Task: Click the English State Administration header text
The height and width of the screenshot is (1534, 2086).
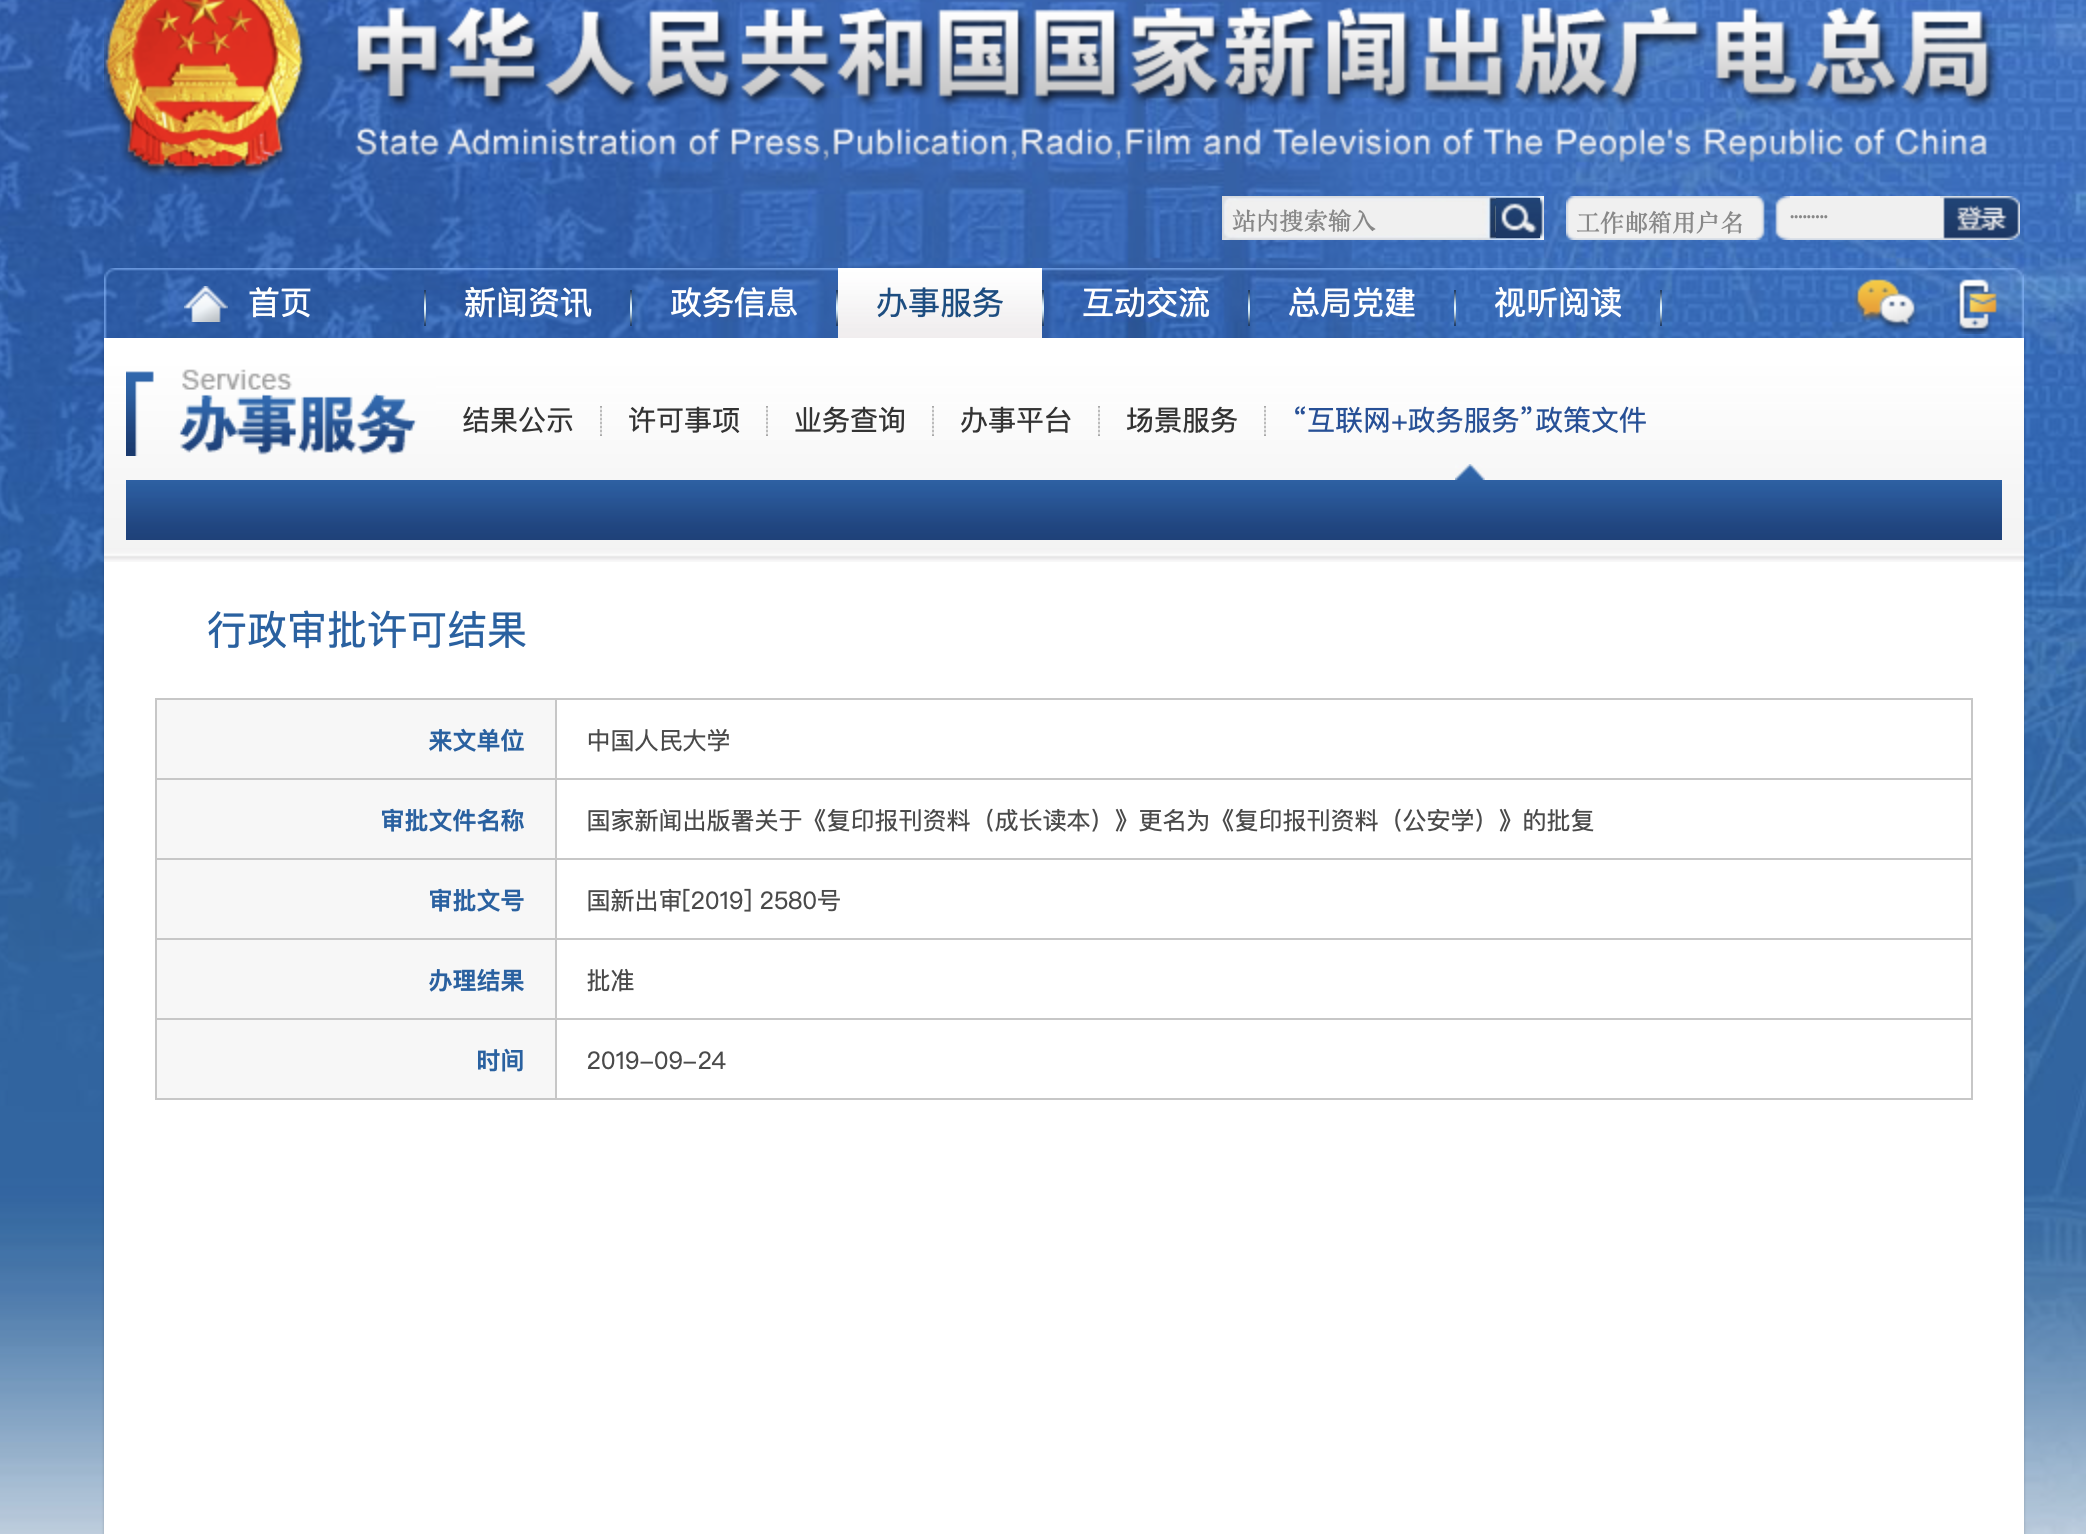Action: 1171,143
